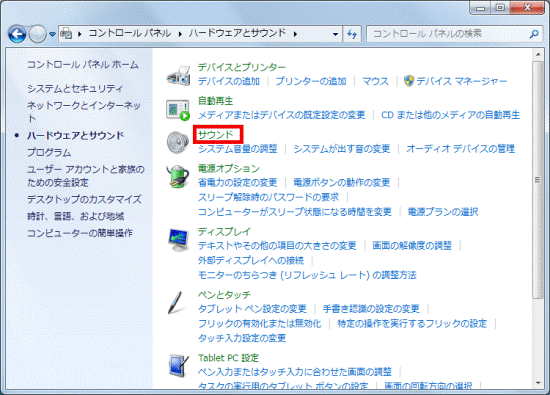The height and width of the screenshot is (395, 550).
Task: Click 画面の解像度の調整 link
Action: tap(412, 246)
